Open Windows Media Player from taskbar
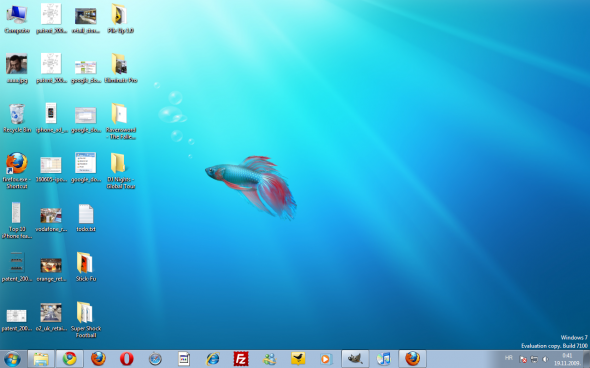 tap(326, 359)
